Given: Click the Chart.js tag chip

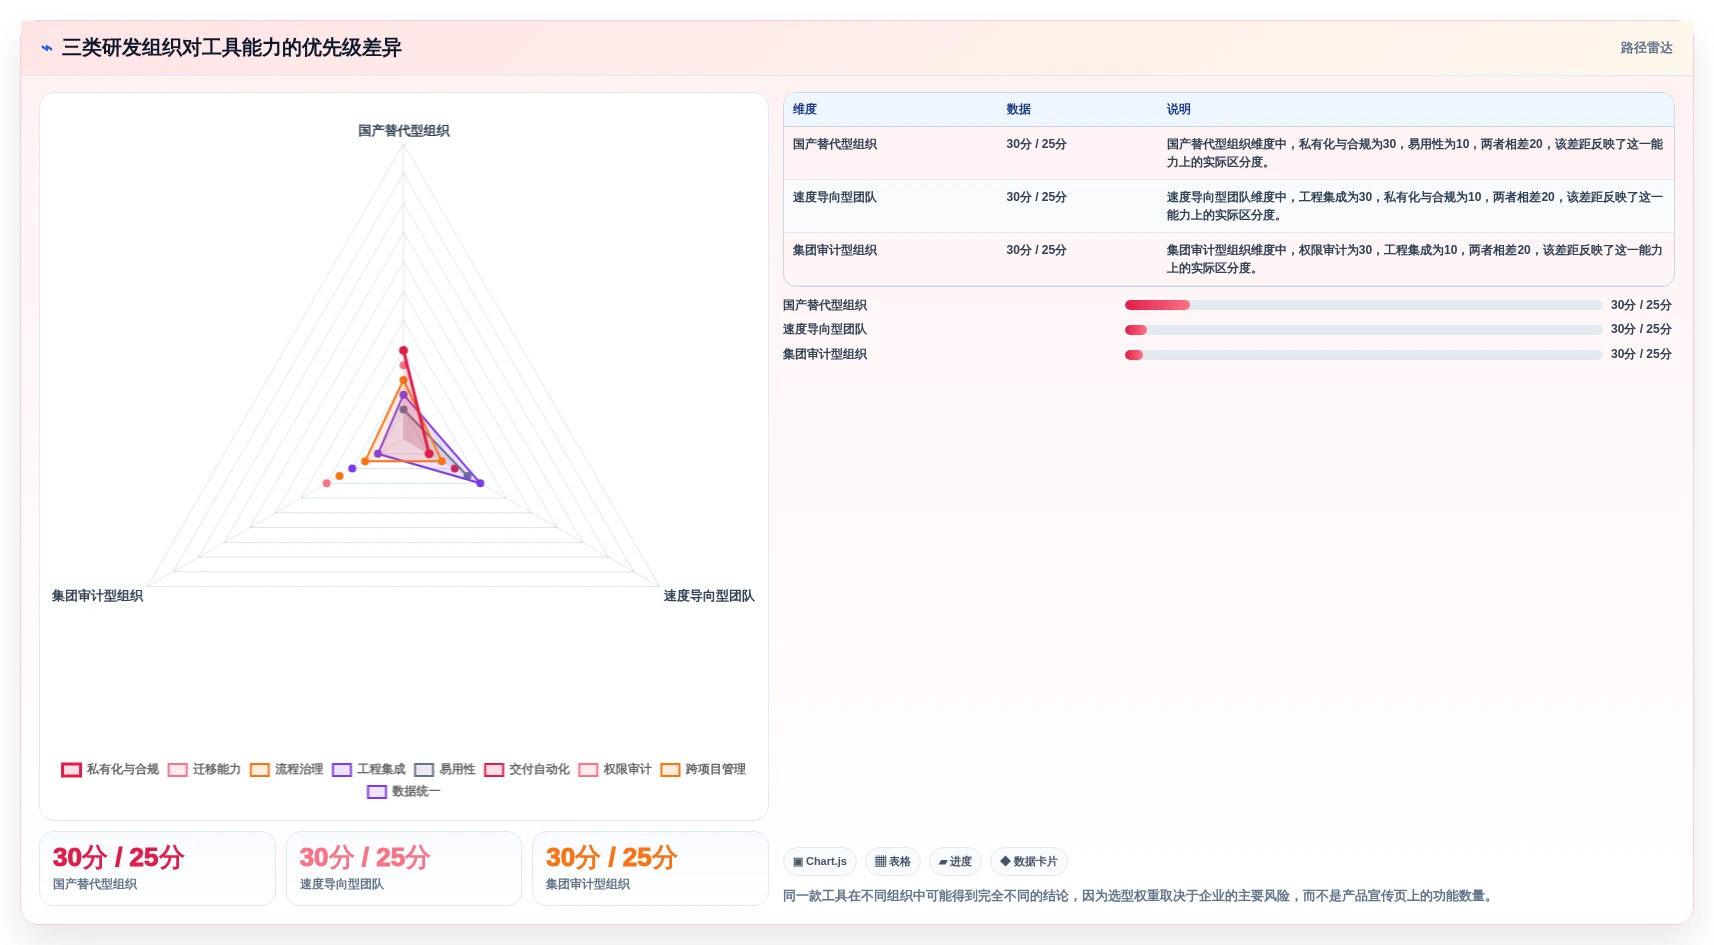Looking at the screenshot, I should point(820,861).
